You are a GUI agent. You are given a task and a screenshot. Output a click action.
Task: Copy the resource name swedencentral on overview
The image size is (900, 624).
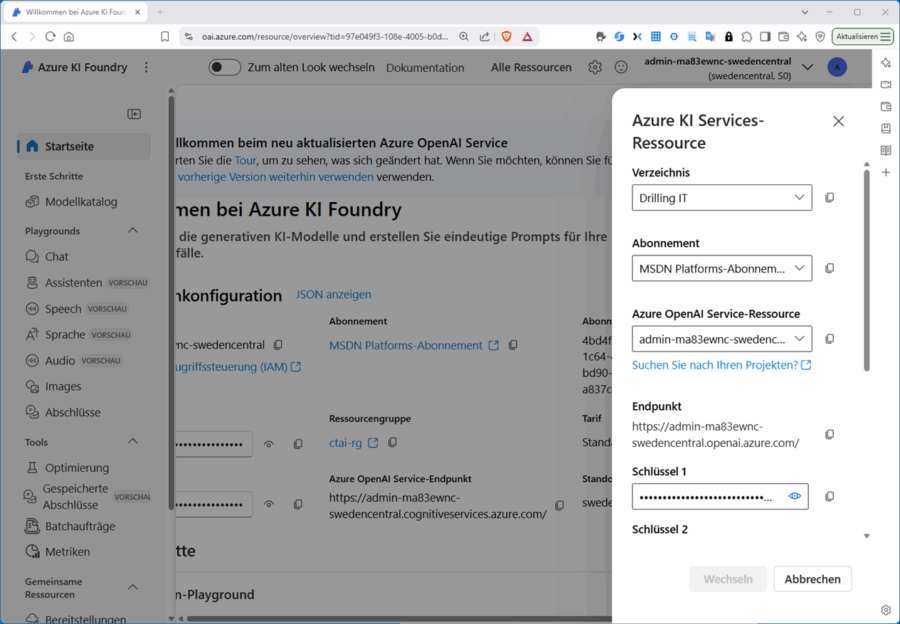click(x=278, y=345)
